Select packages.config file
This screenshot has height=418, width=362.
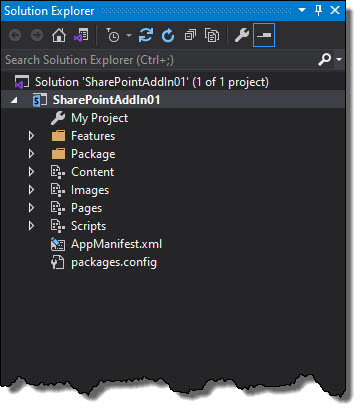point(114,262)
